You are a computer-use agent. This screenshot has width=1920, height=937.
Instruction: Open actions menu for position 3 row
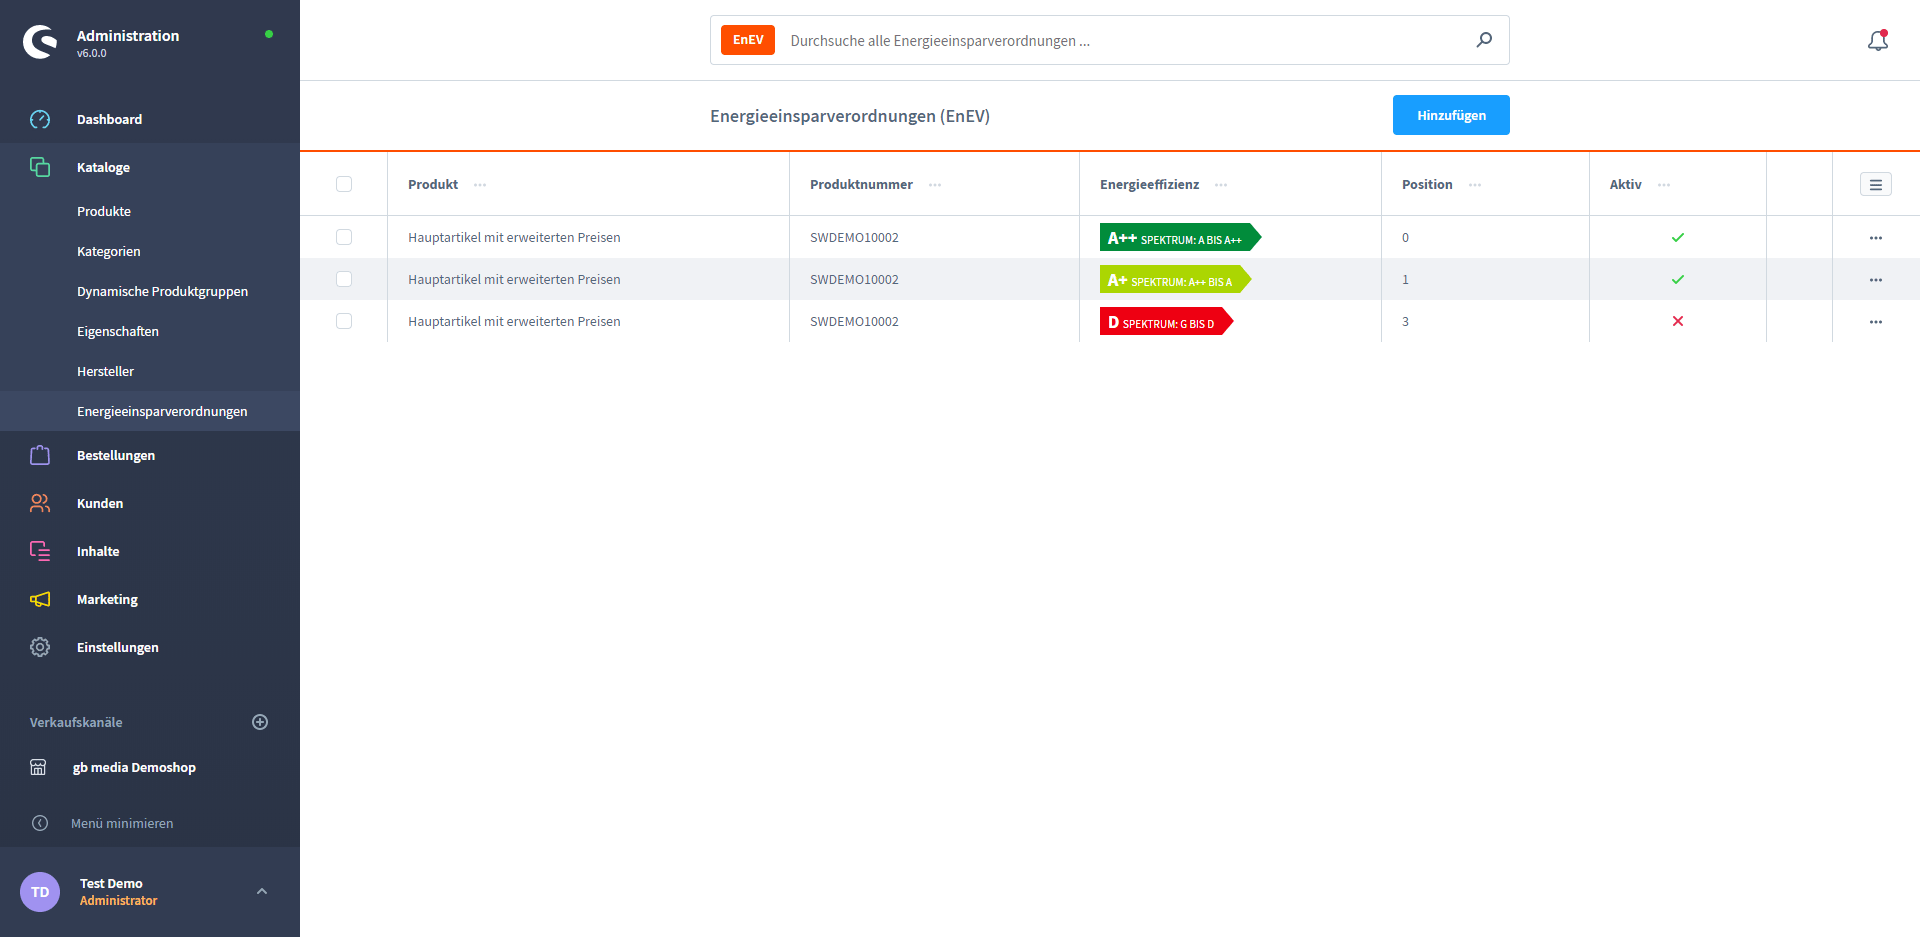1876,322
